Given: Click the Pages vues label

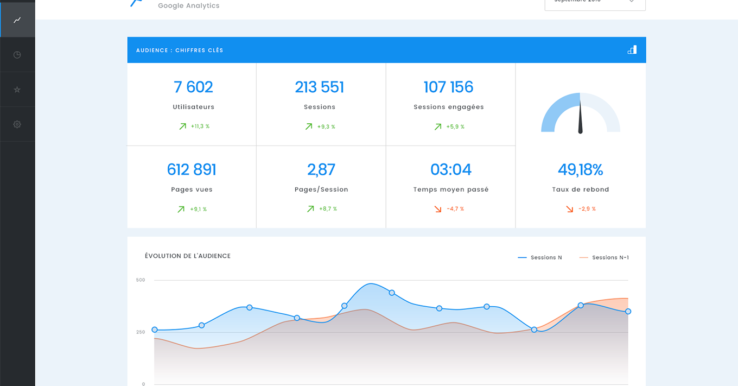Looking at the screenshot, I should 192,189.
